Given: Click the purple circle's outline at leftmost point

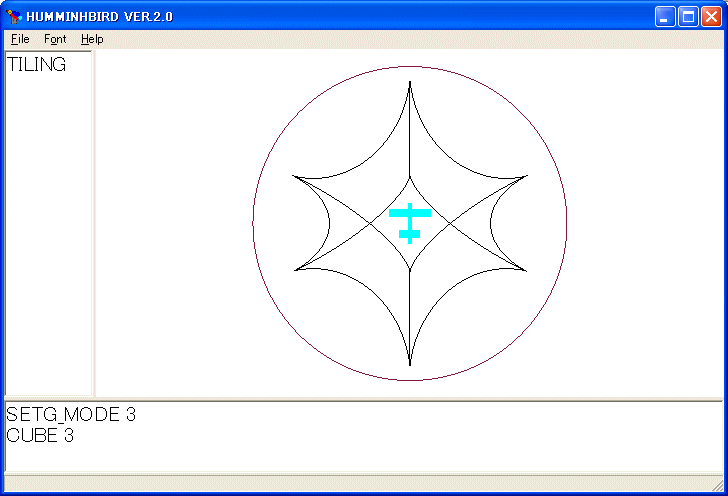Looking at the screenshot, I should tap(253, 223).
